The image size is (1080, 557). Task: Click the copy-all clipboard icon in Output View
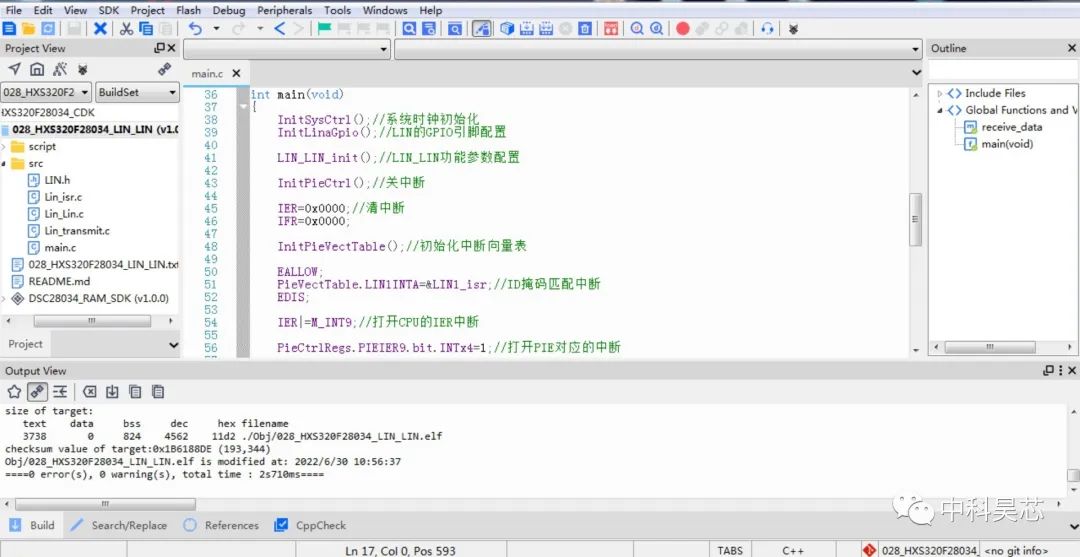click(x=158, y=392)
